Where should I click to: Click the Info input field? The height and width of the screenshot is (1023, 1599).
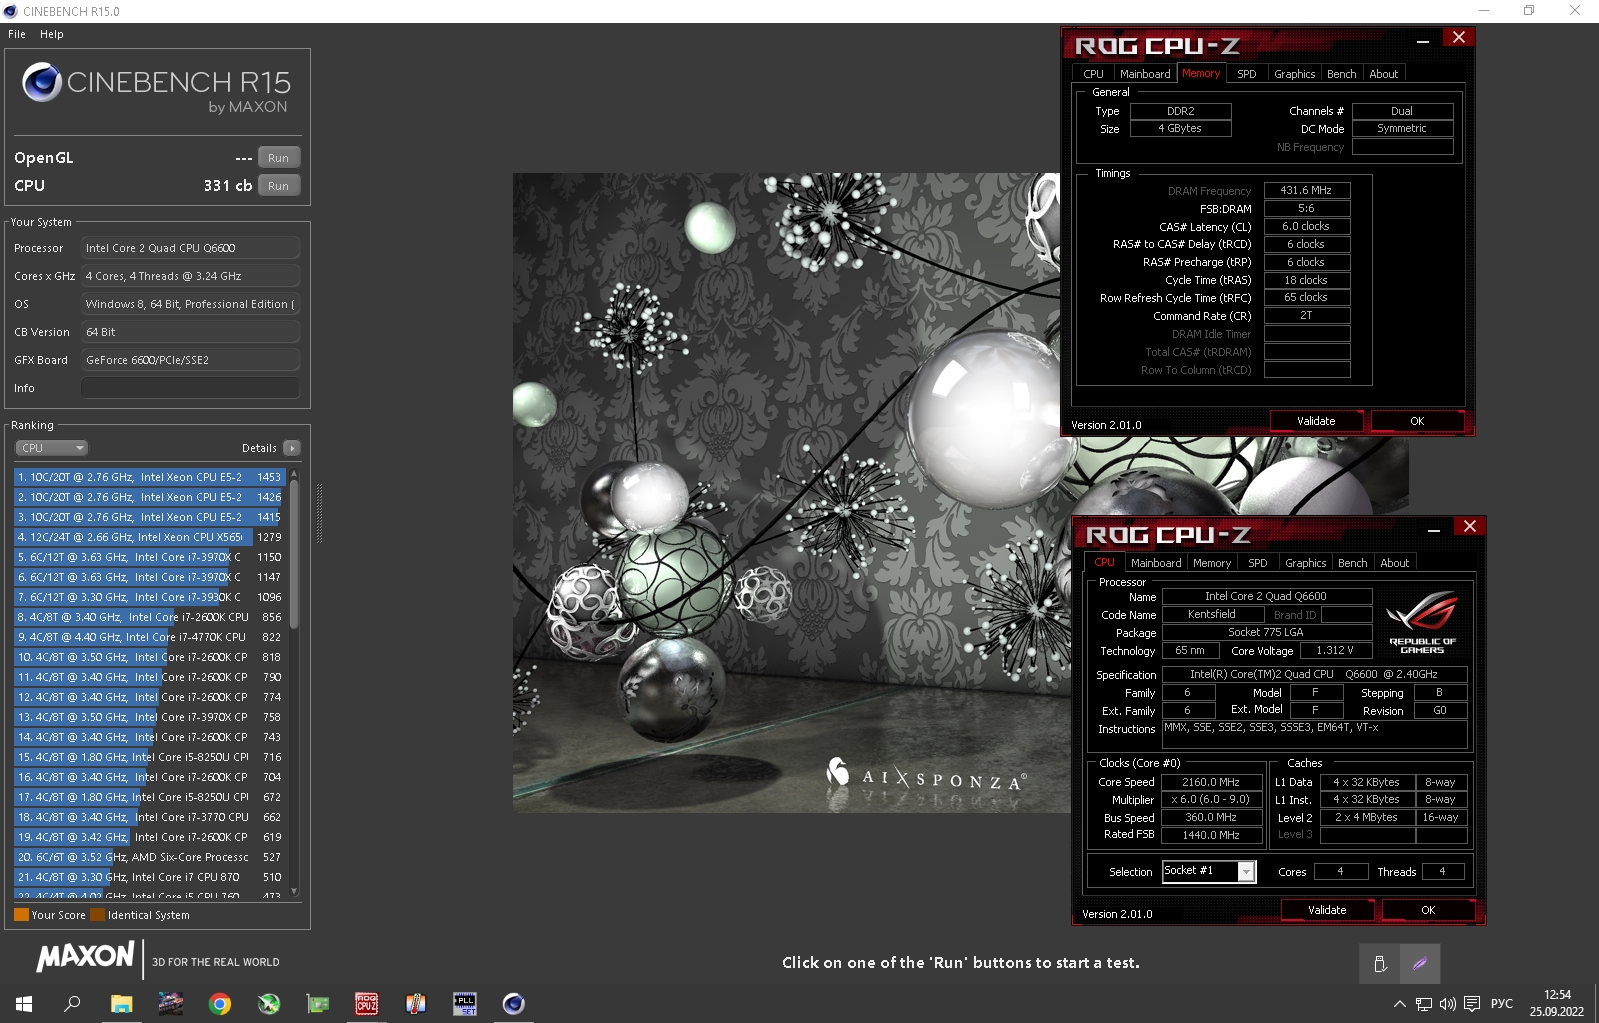[190, 388]
